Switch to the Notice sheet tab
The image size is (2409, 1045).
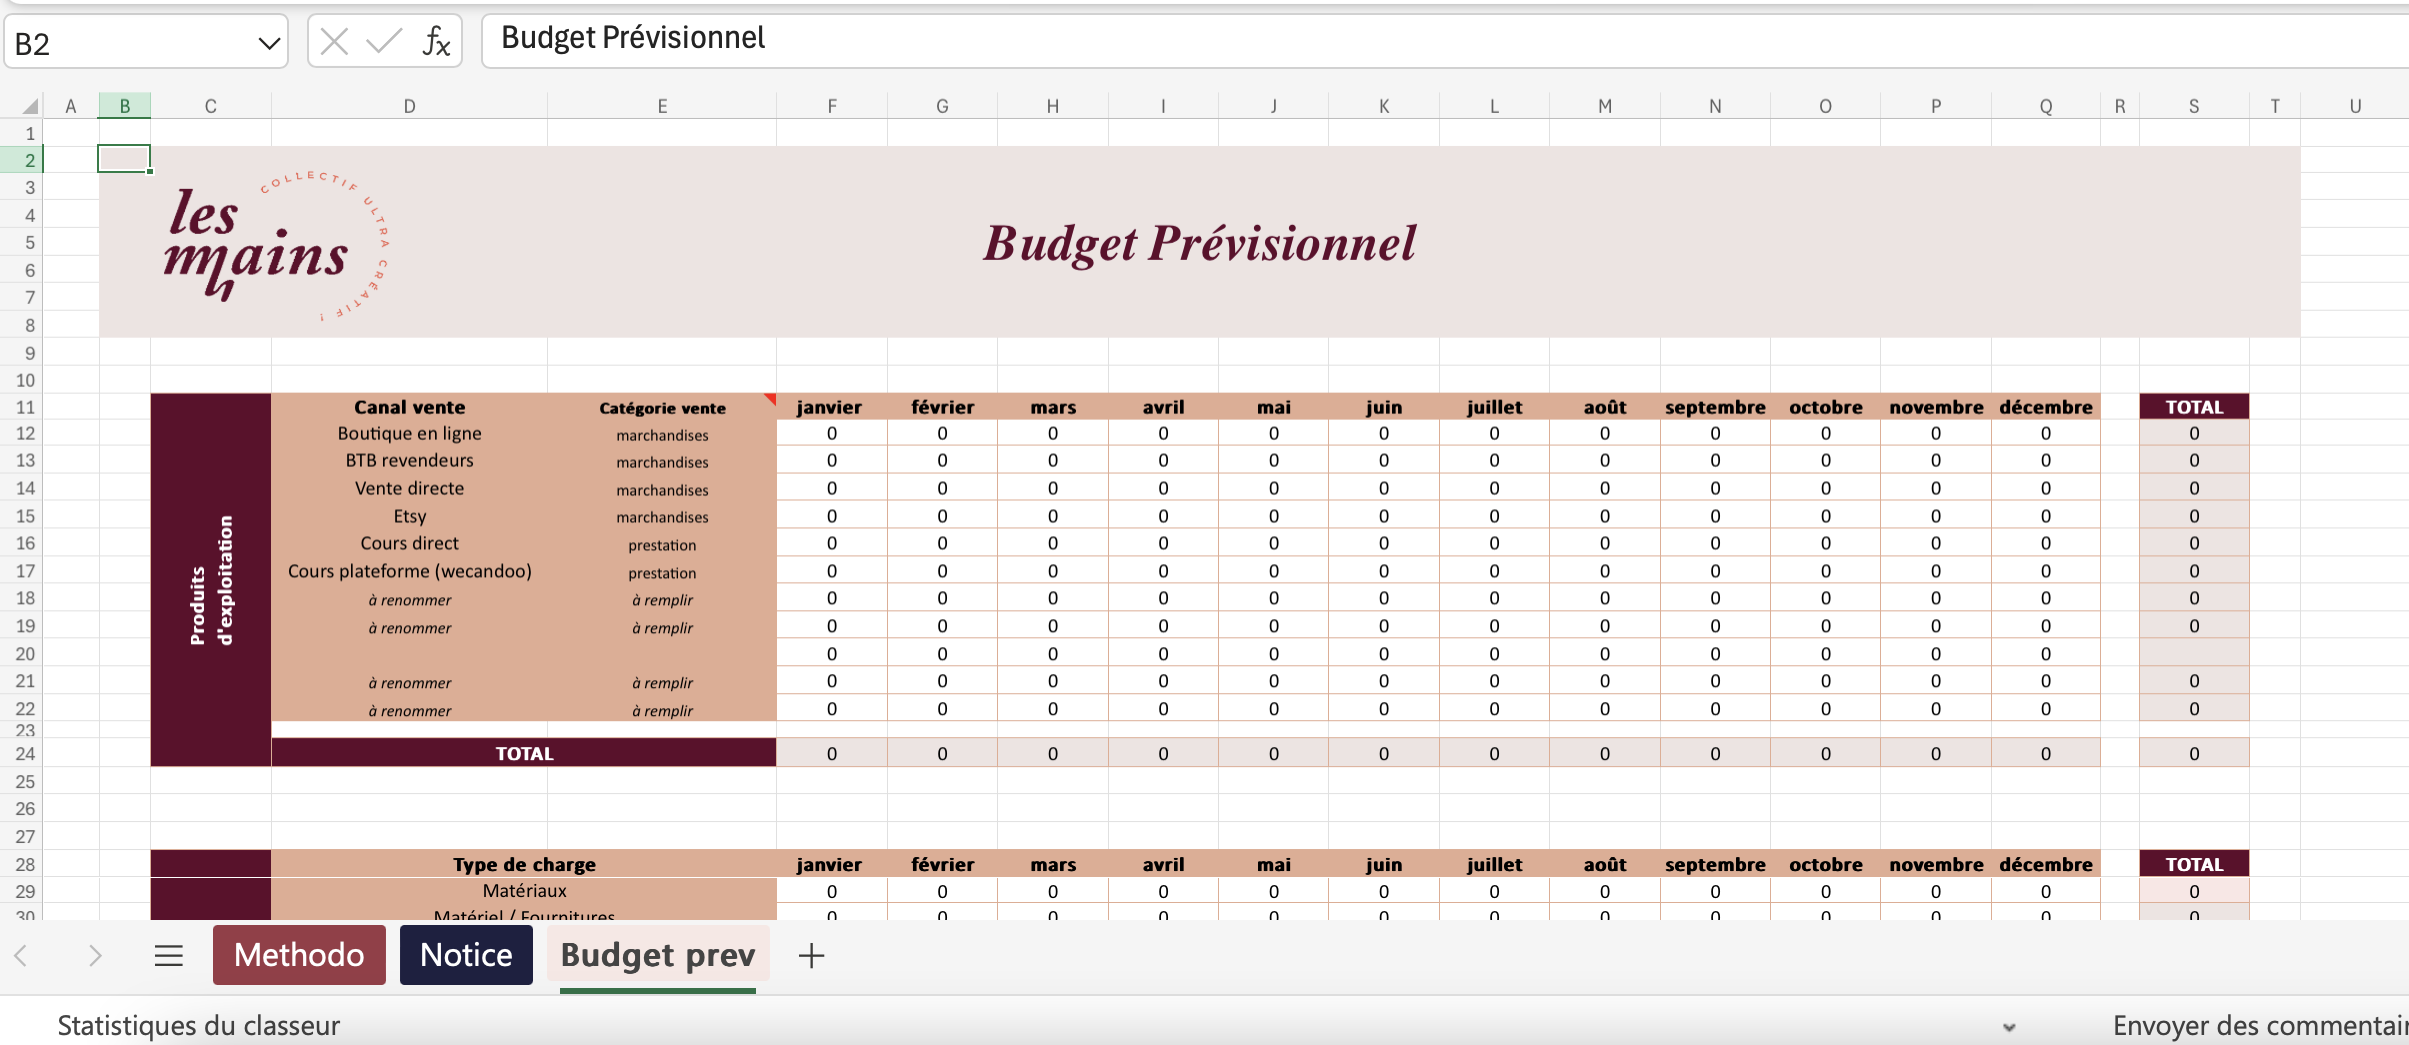[466, 955]
